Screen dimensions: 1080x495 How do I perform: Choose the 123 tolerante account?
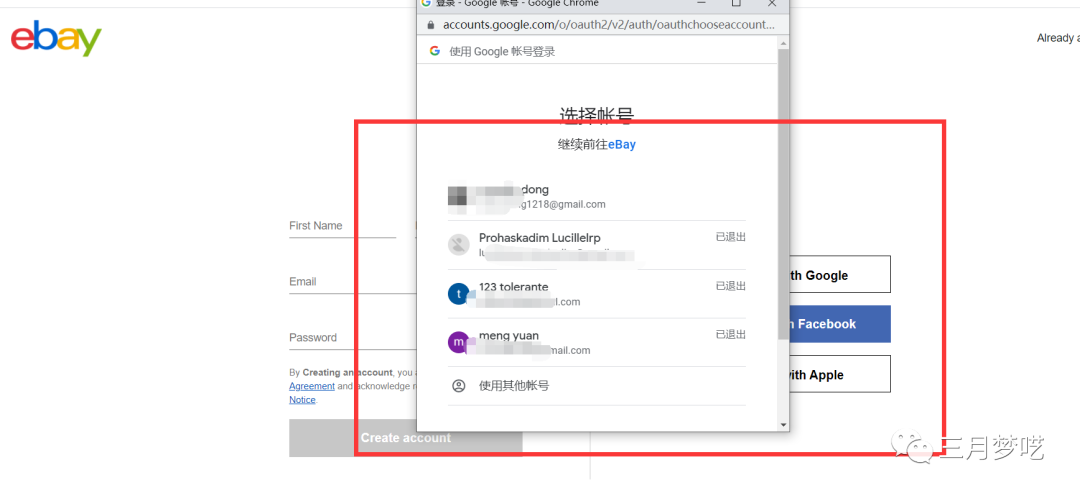[x=596, y=294]
